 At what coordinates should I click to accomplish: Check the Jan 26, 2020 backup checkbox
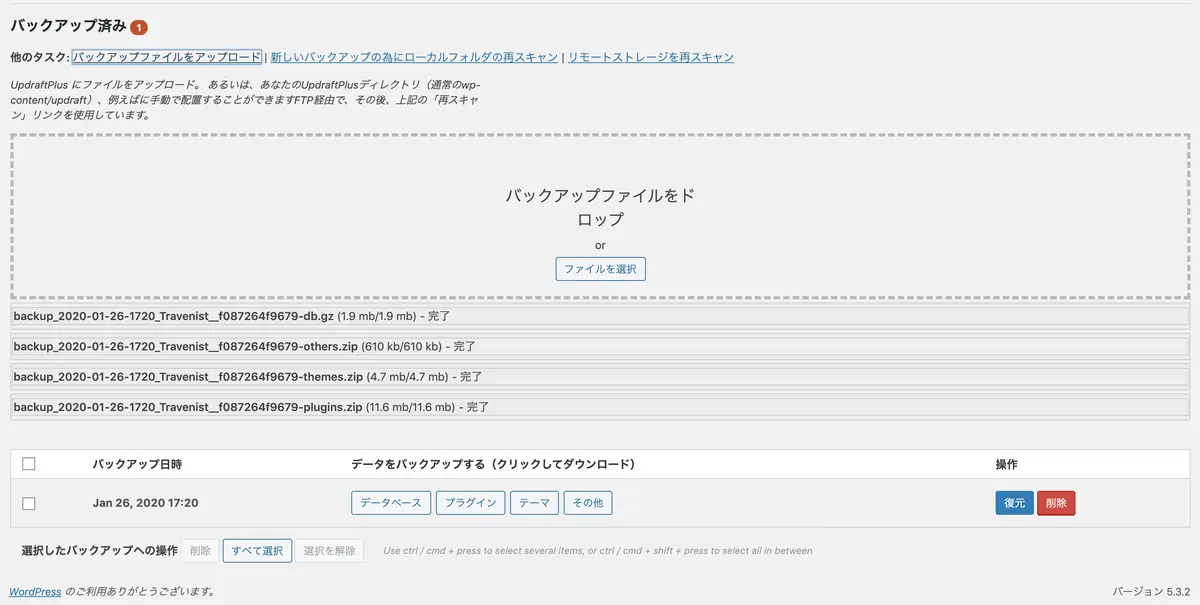28,503
